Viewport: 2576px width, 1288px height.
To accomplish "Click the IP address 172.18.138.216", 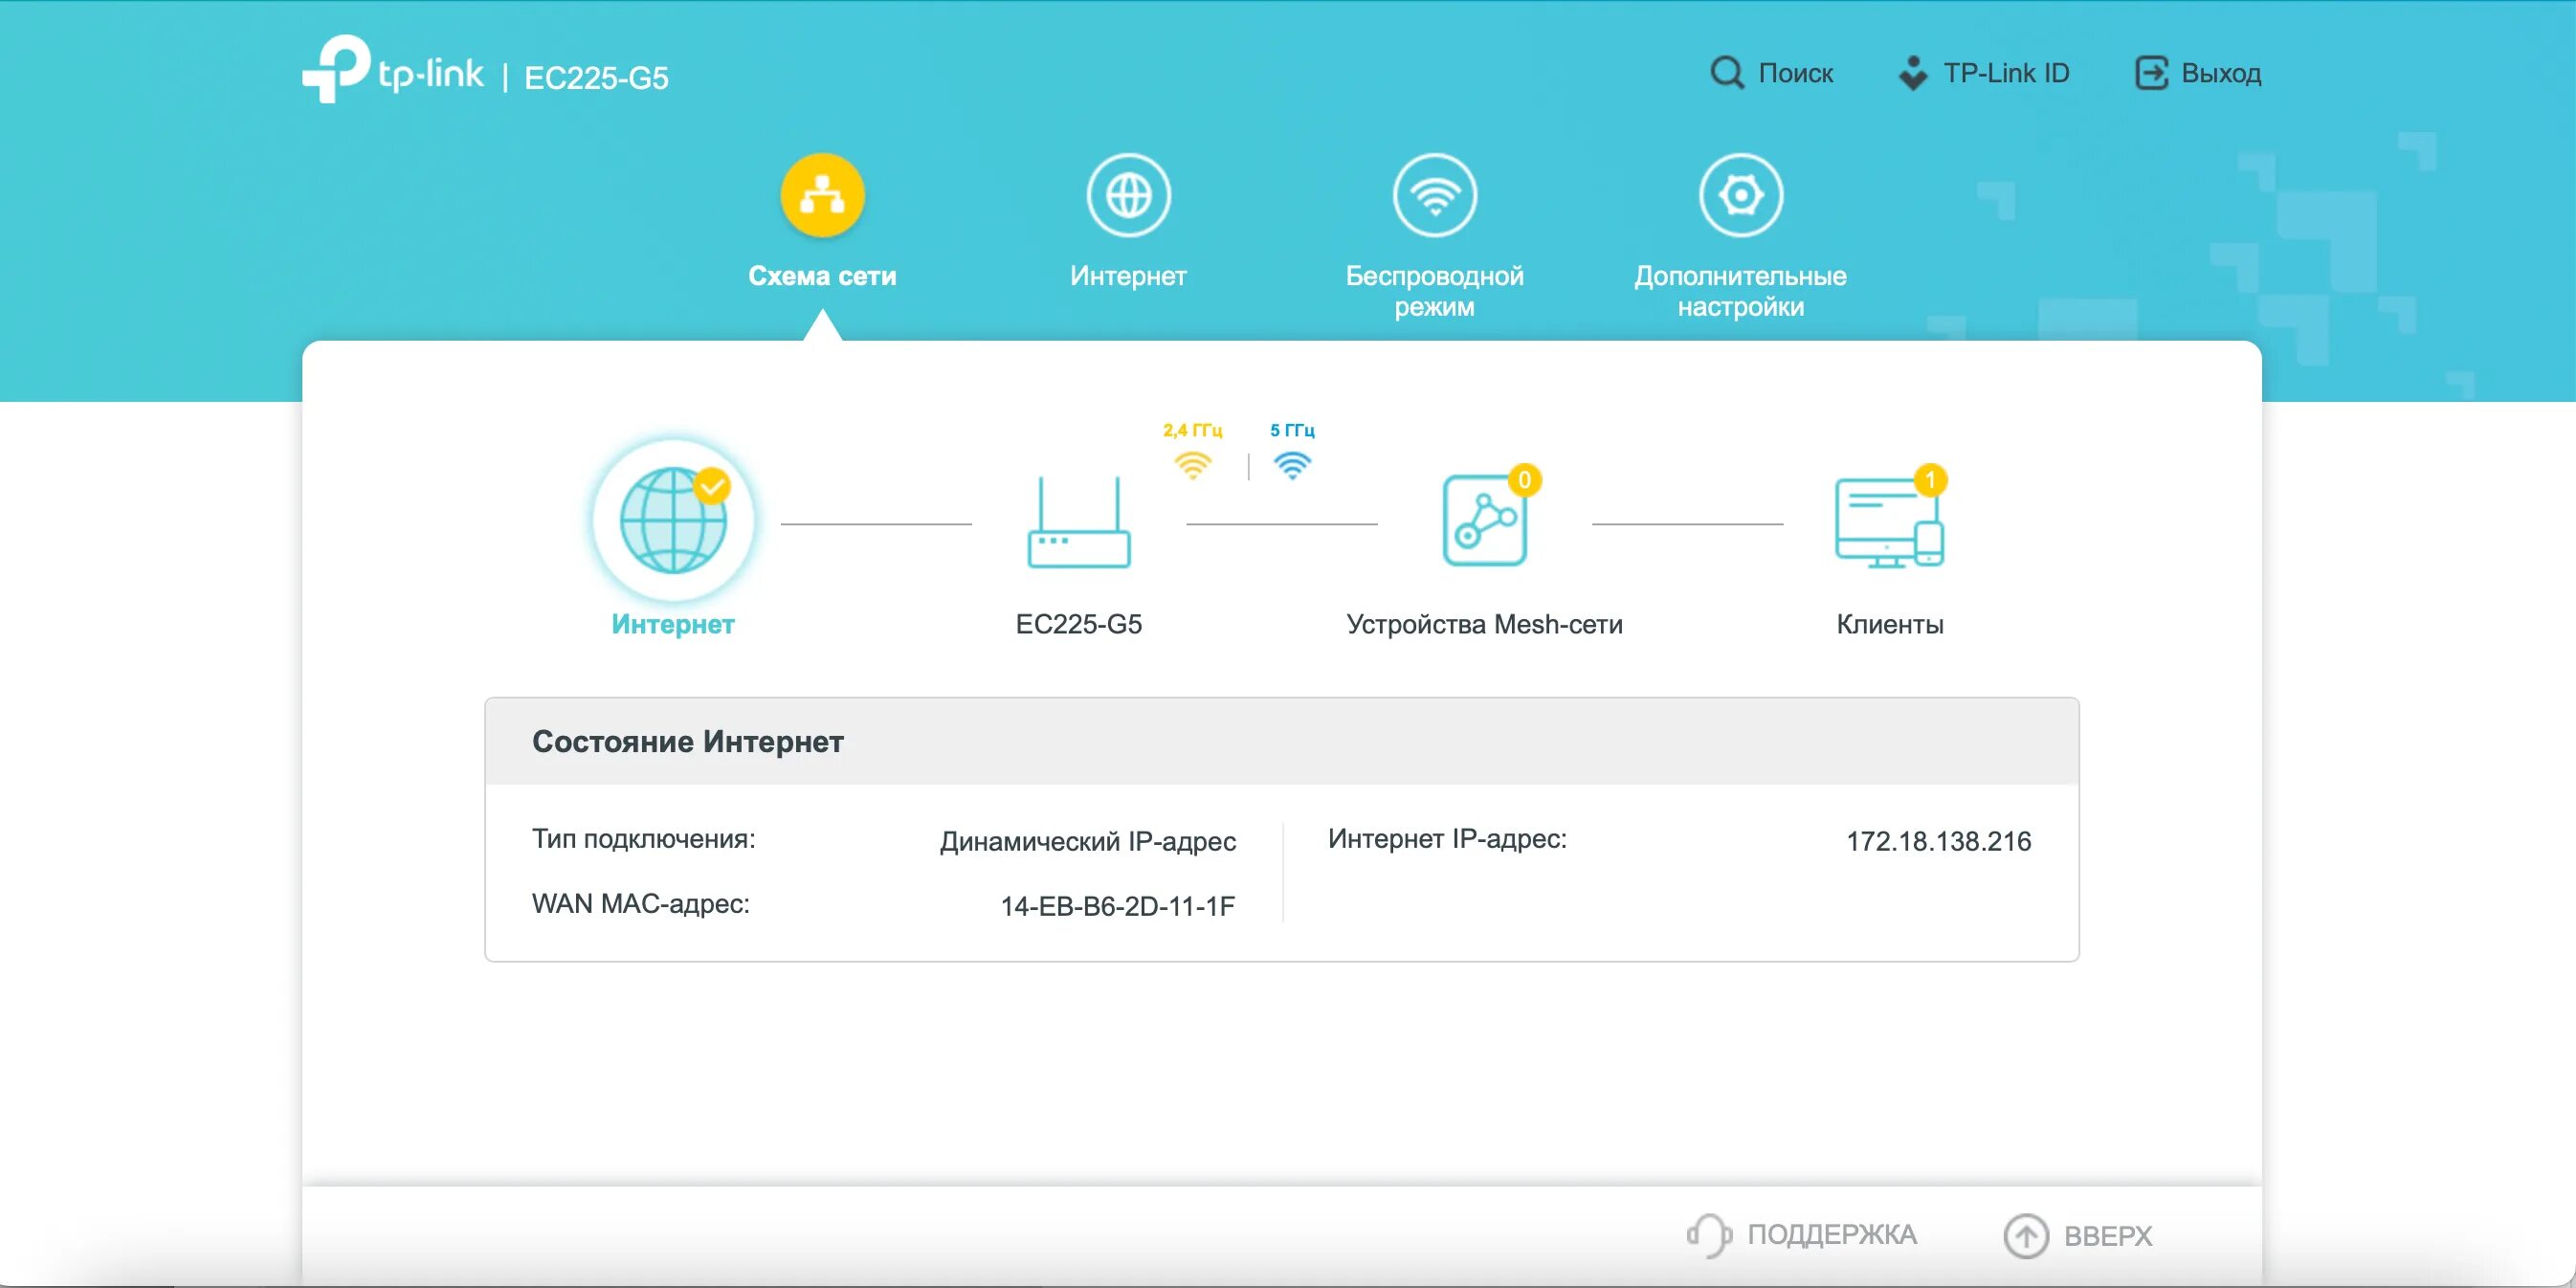I will pyautogui.click(x=1938, y=841).
